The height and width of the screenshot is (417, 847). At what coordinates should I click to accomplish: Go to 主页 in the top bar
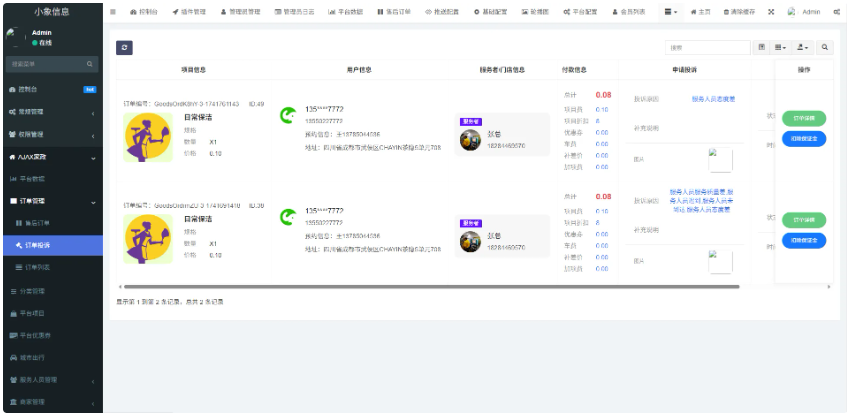701,12
